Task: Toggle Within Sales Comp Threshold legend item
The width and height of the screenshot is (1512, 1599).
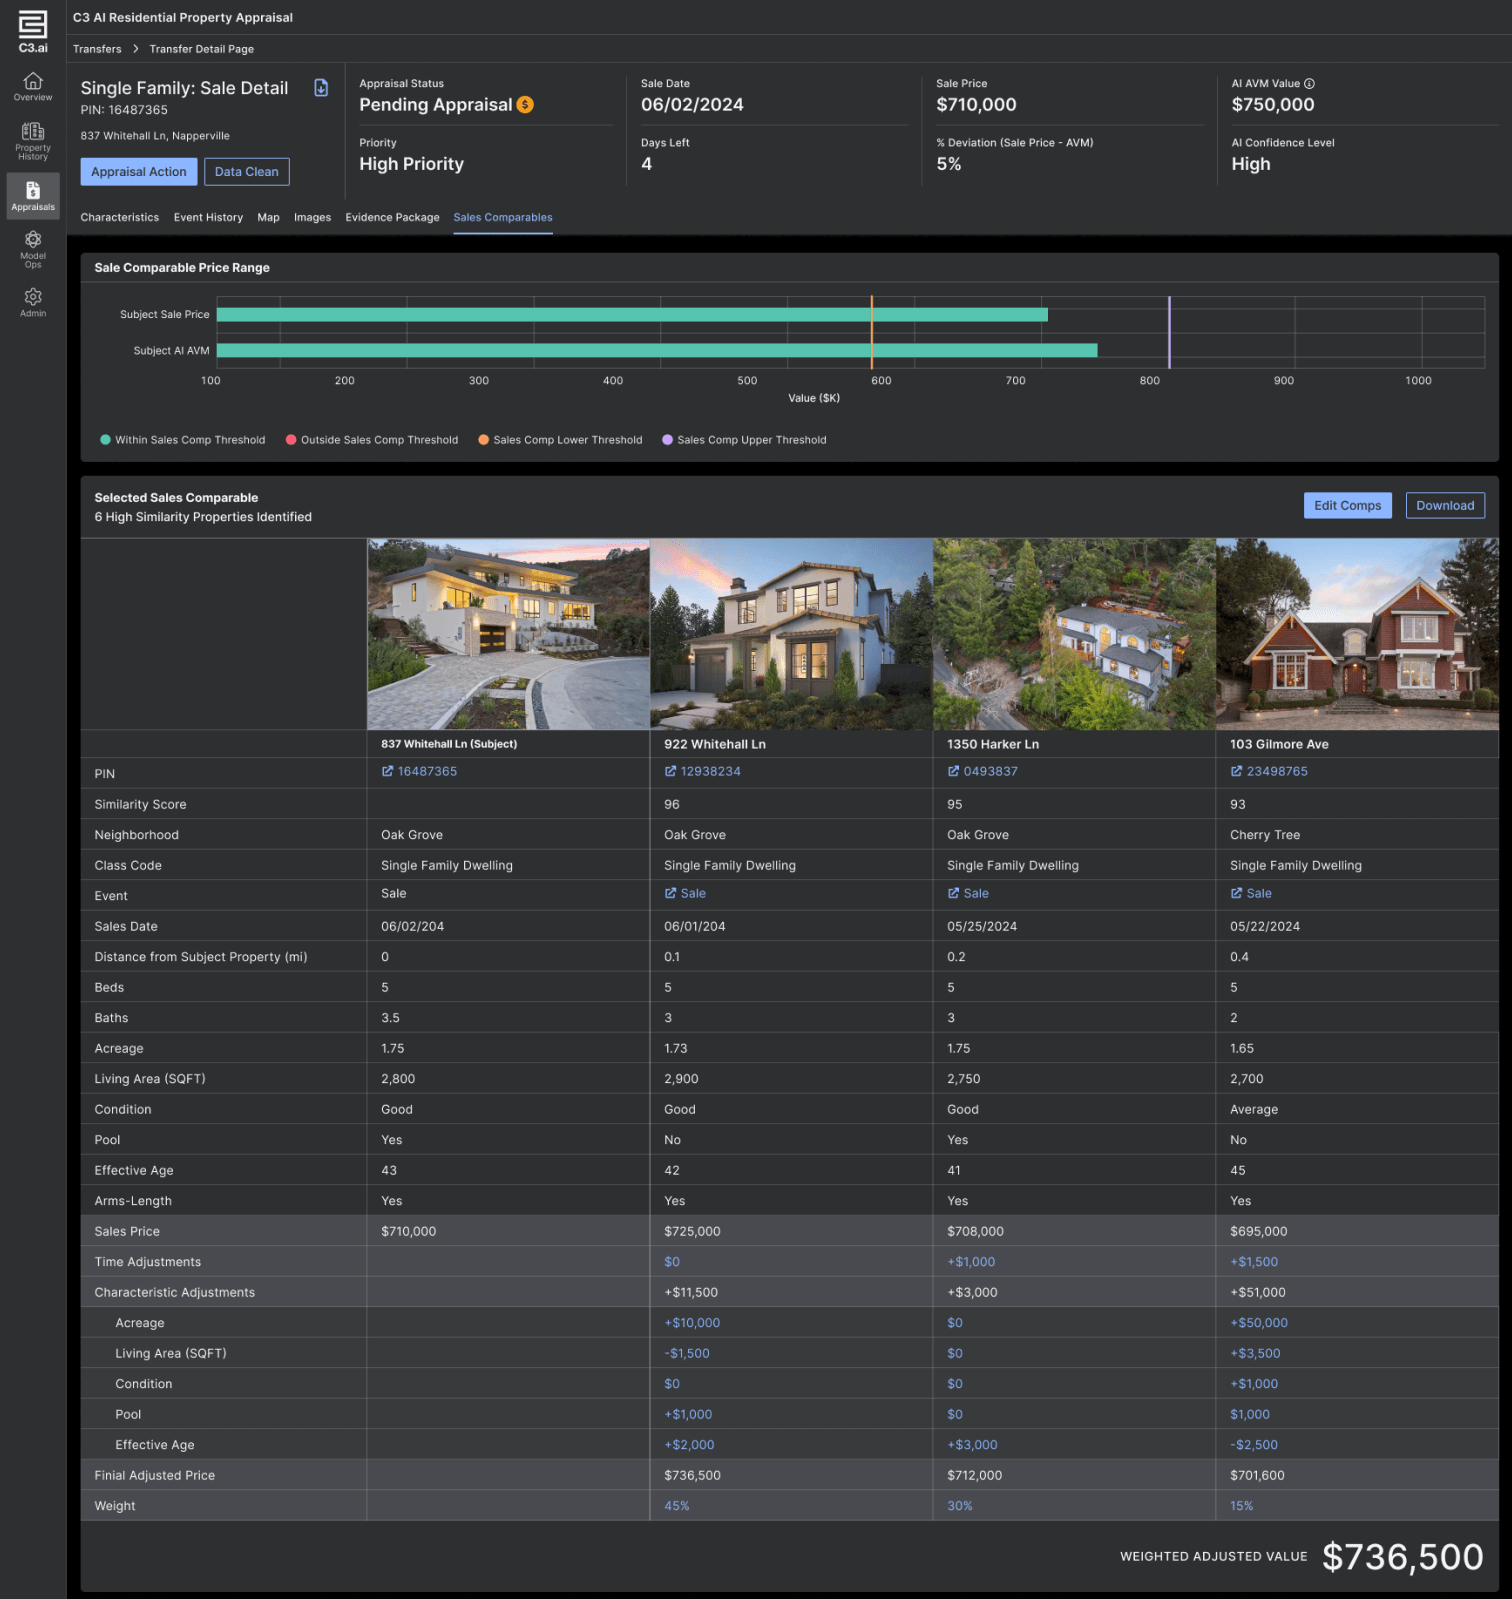Action: pos(183,440)
